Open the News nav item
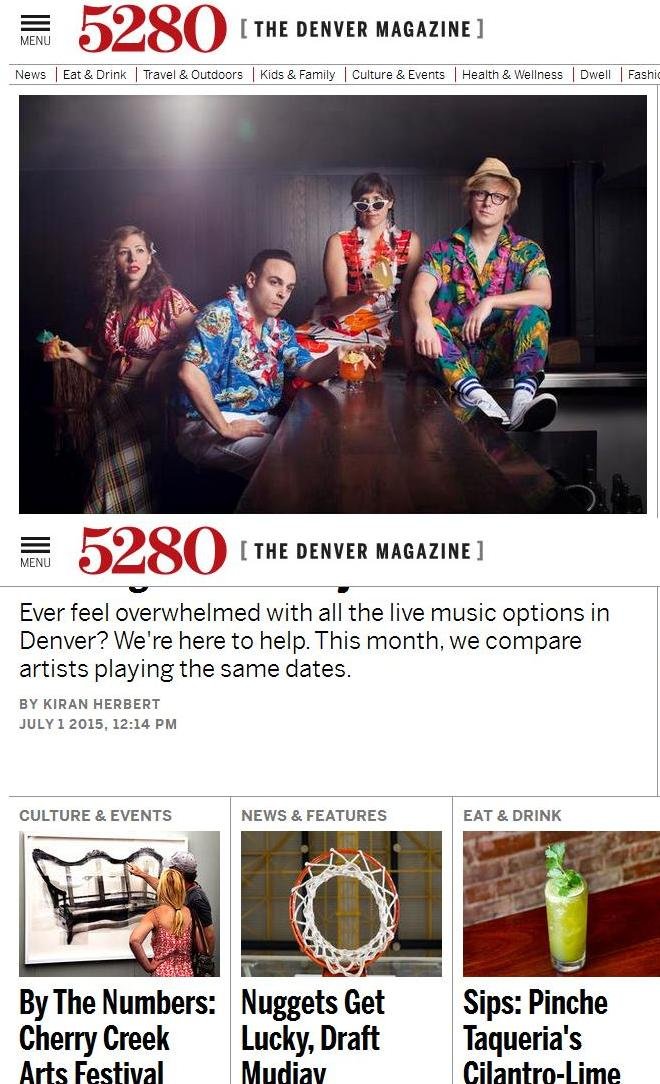 (30, 75)
